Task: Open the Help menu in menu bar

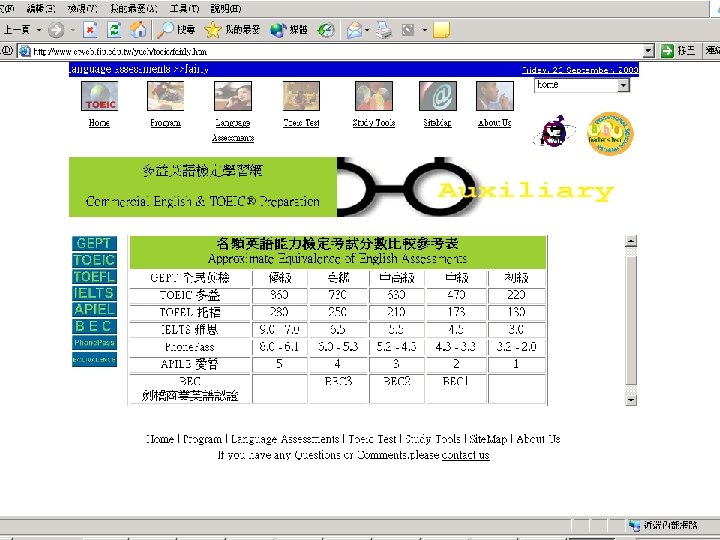Action: tap(226, 9)
